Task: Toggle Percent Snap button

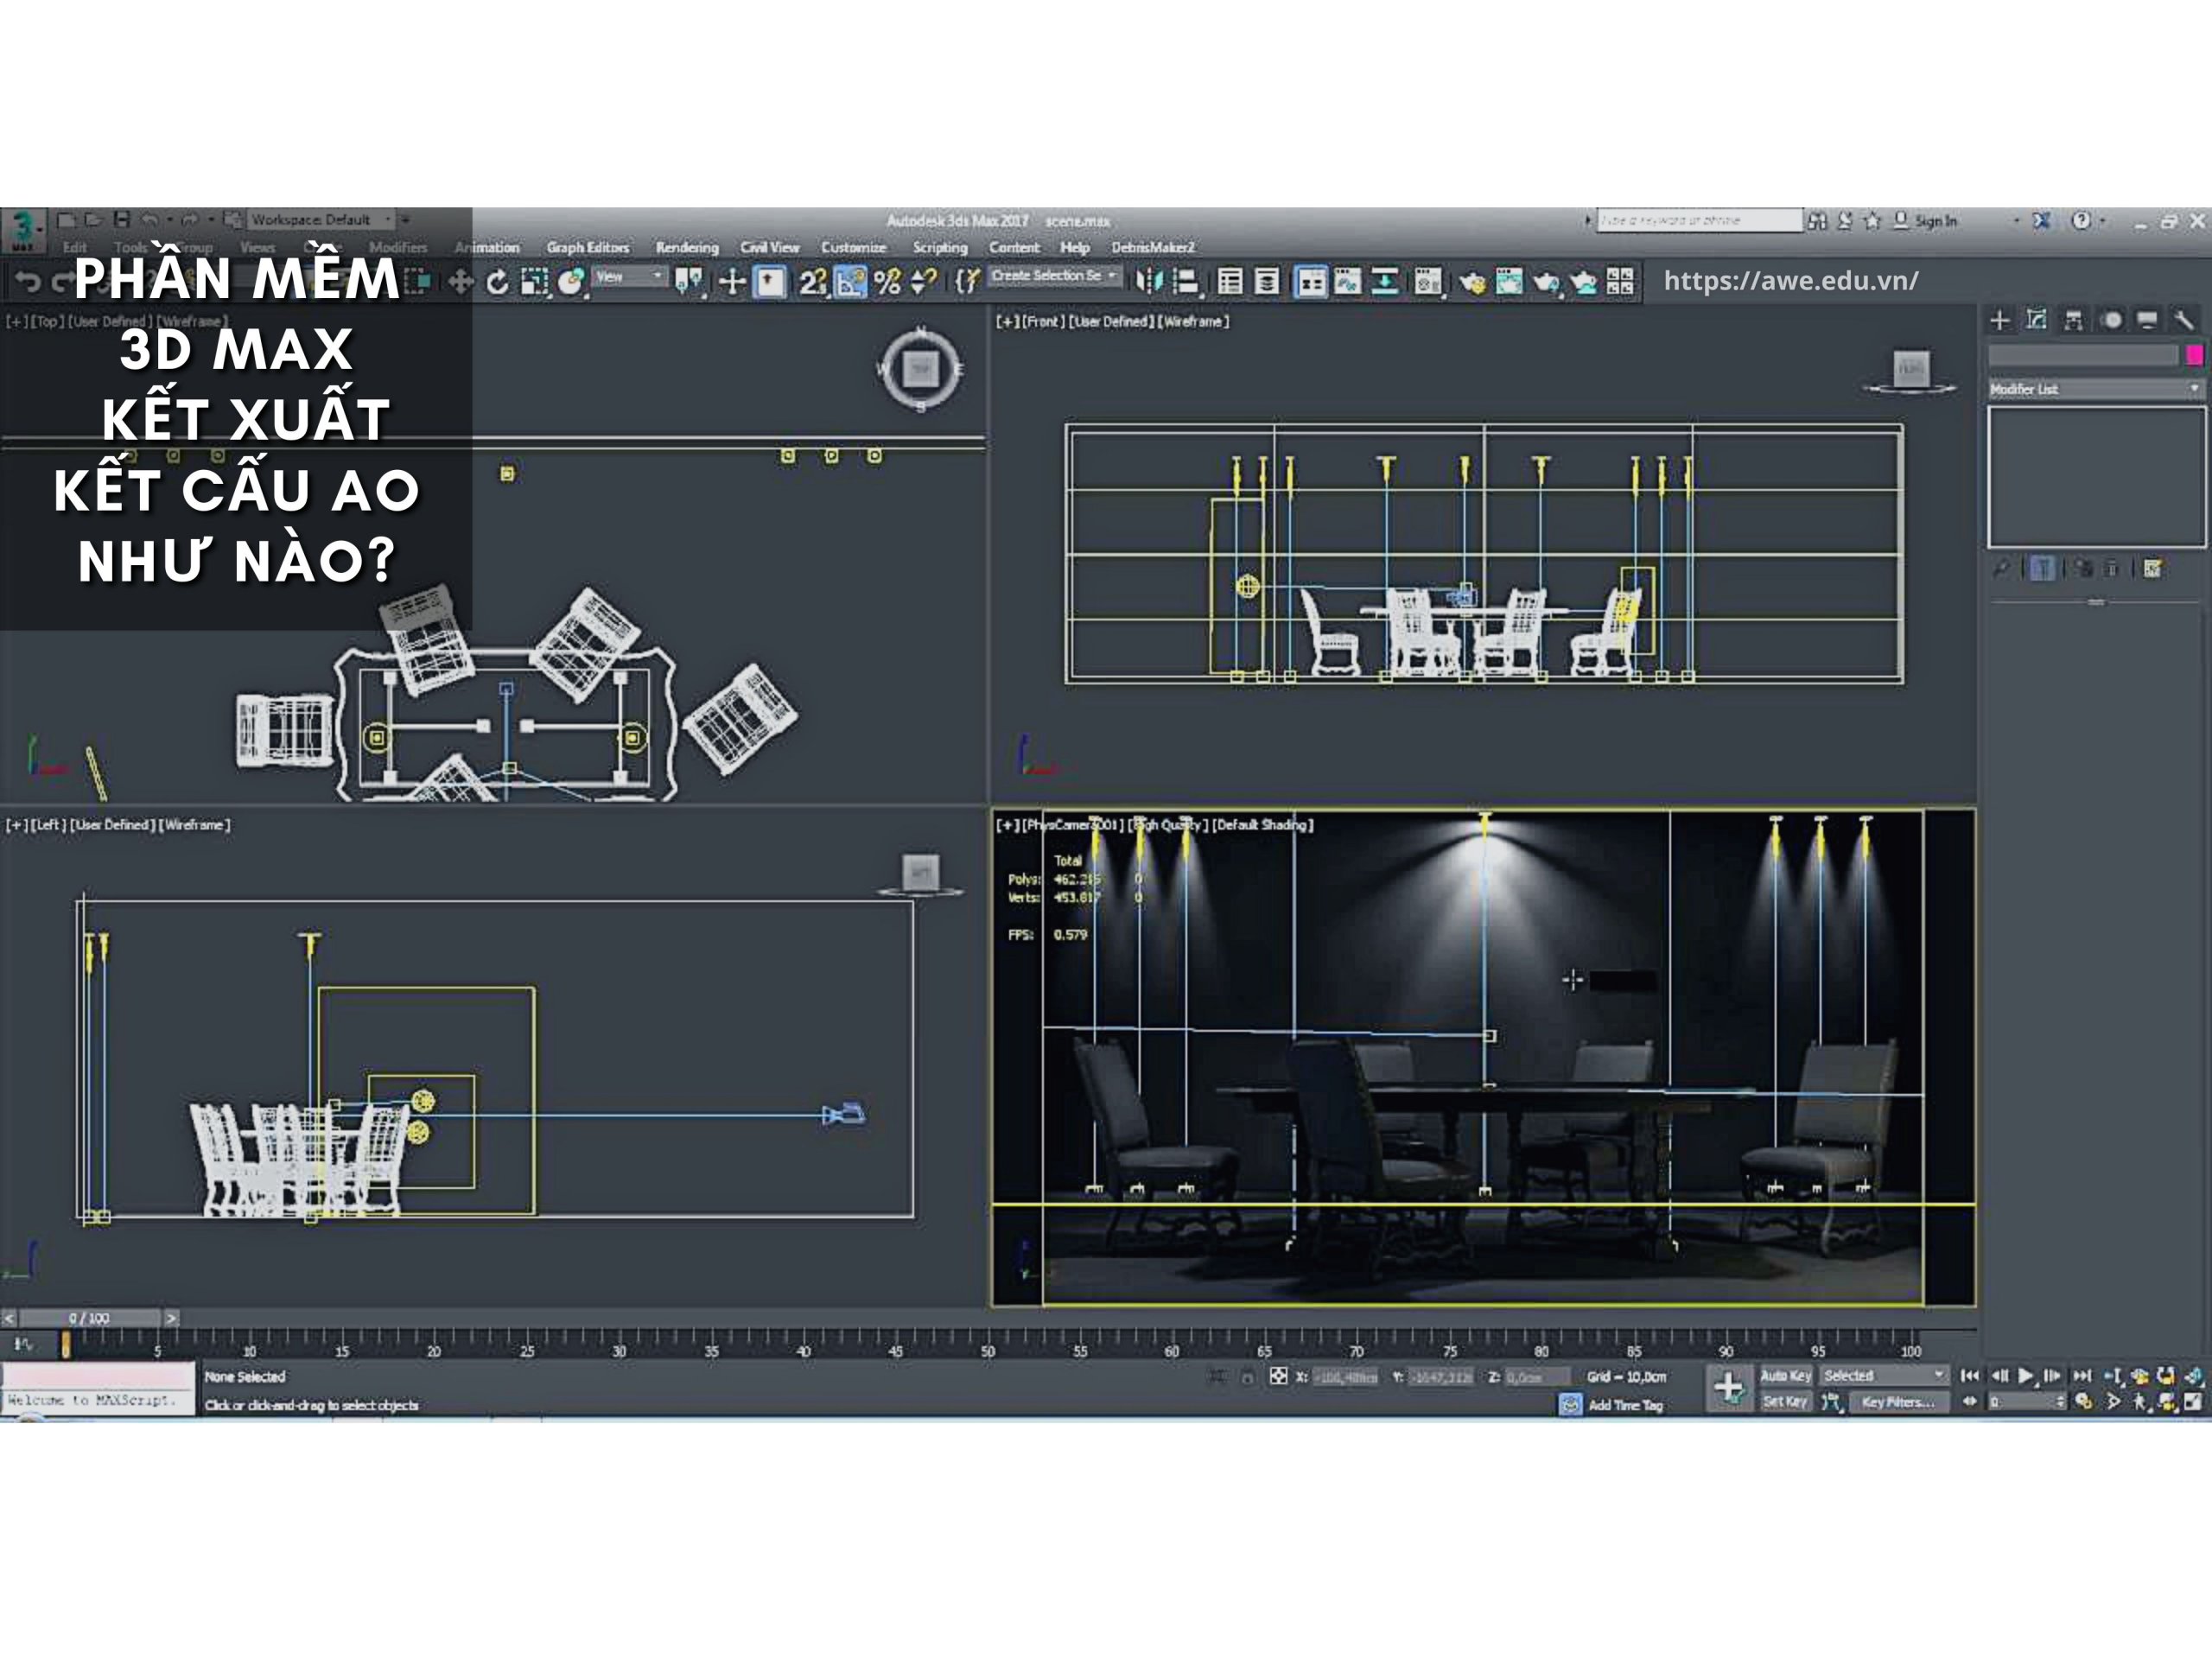Action: coord(887,282)
